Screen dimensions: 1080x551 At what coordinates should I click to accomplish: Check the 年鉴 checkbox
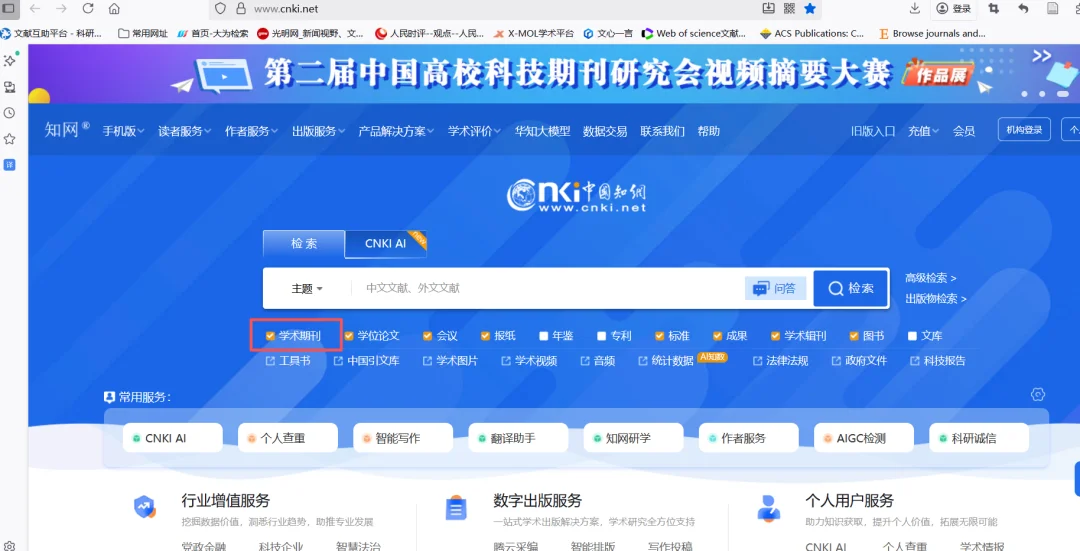point(543,336)
